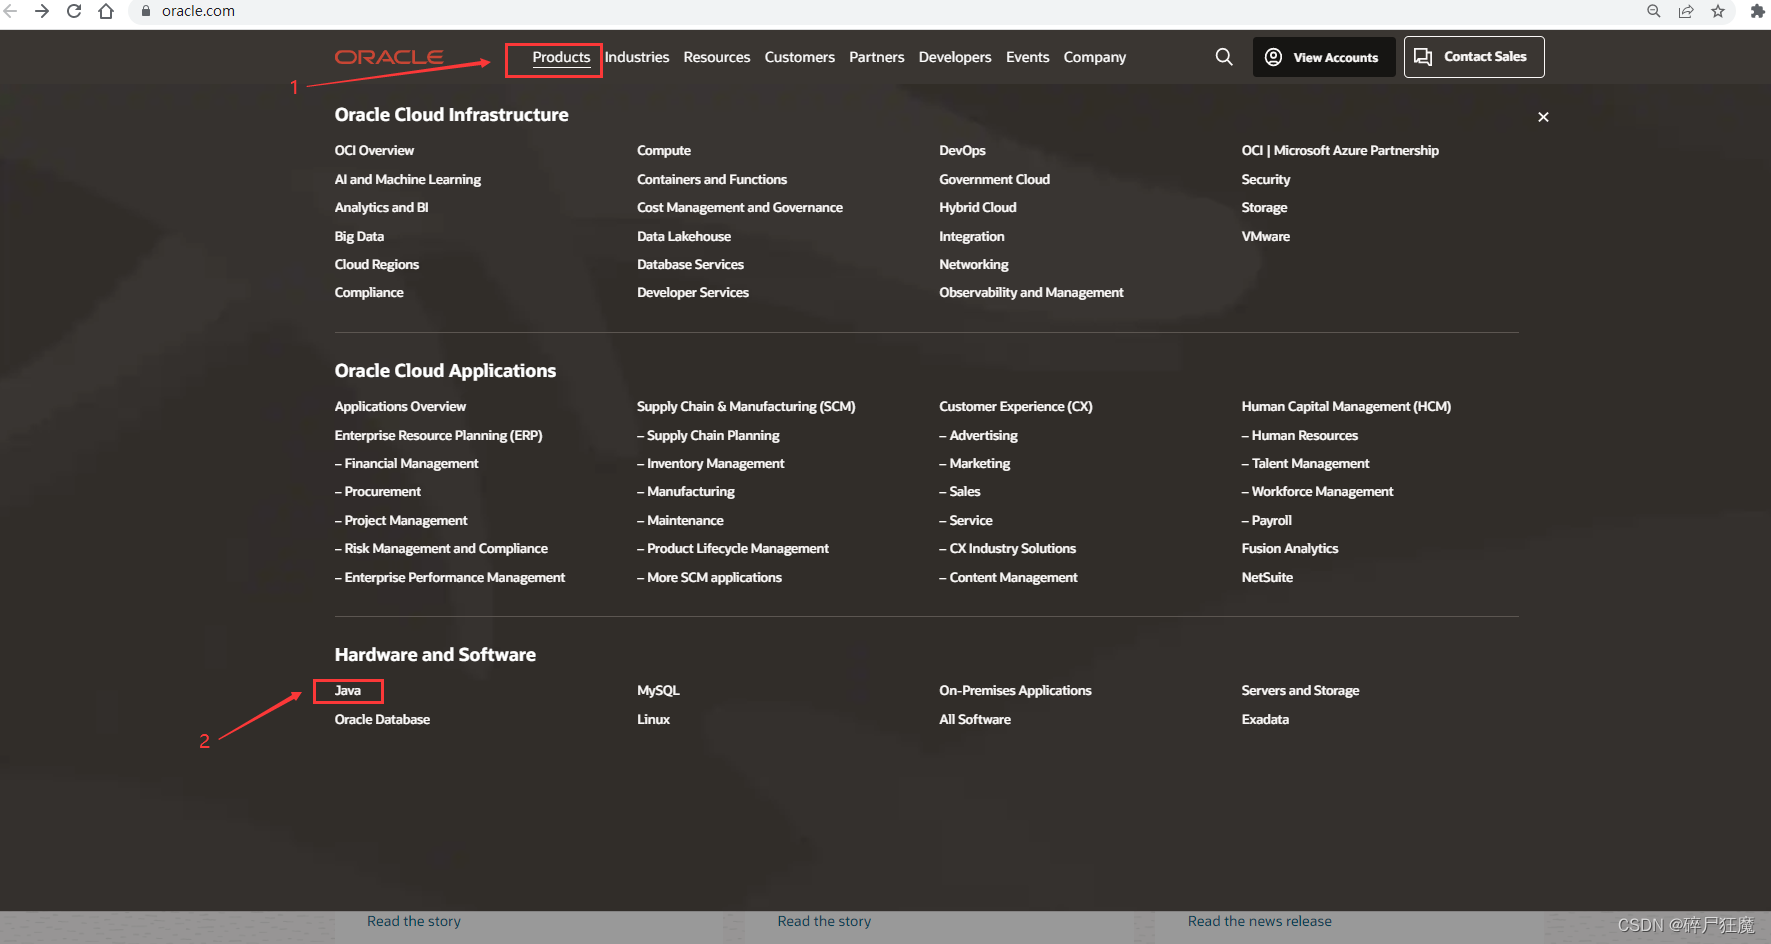Open the browser zoom magnifier icon

coord(1654,11)
